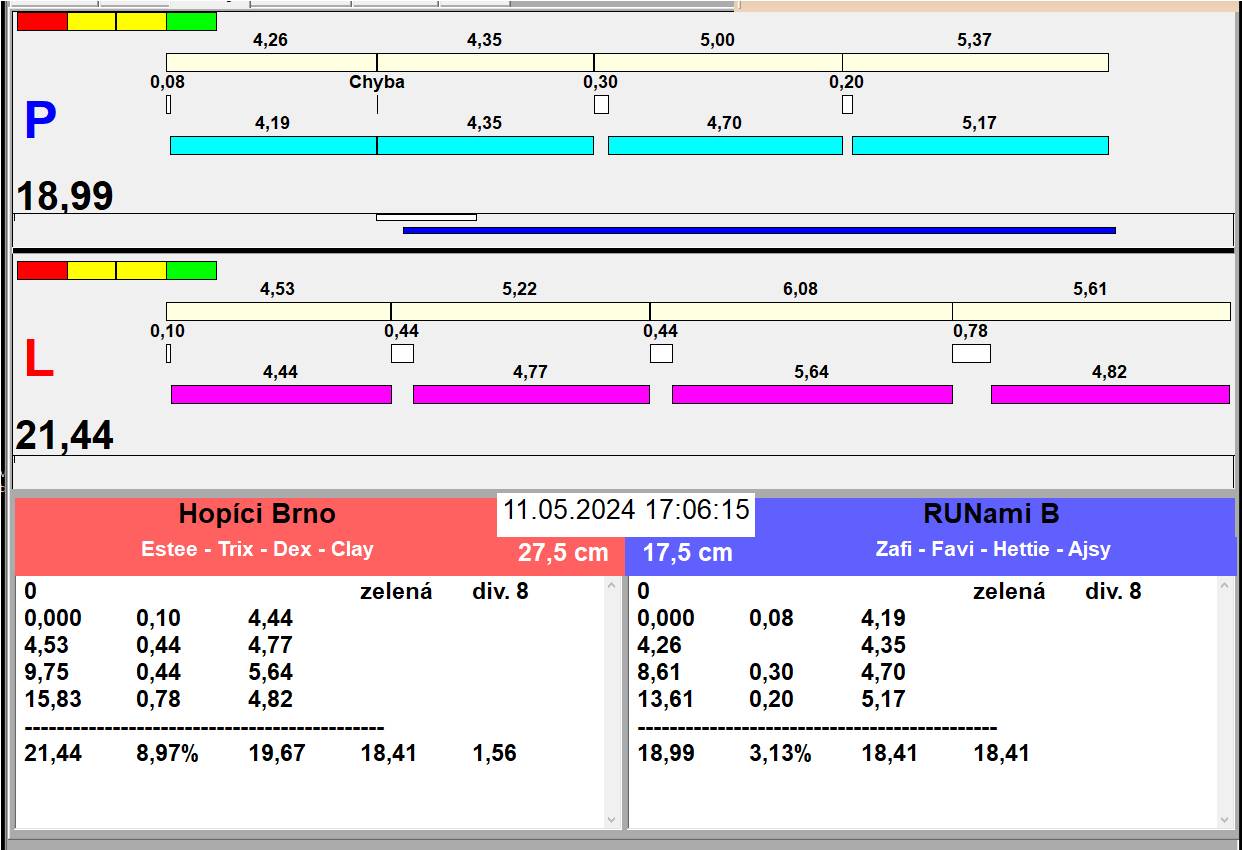Click the RUNami B team name
The height and width of the screenshot is (850, 1242).
tap(991, 514)
